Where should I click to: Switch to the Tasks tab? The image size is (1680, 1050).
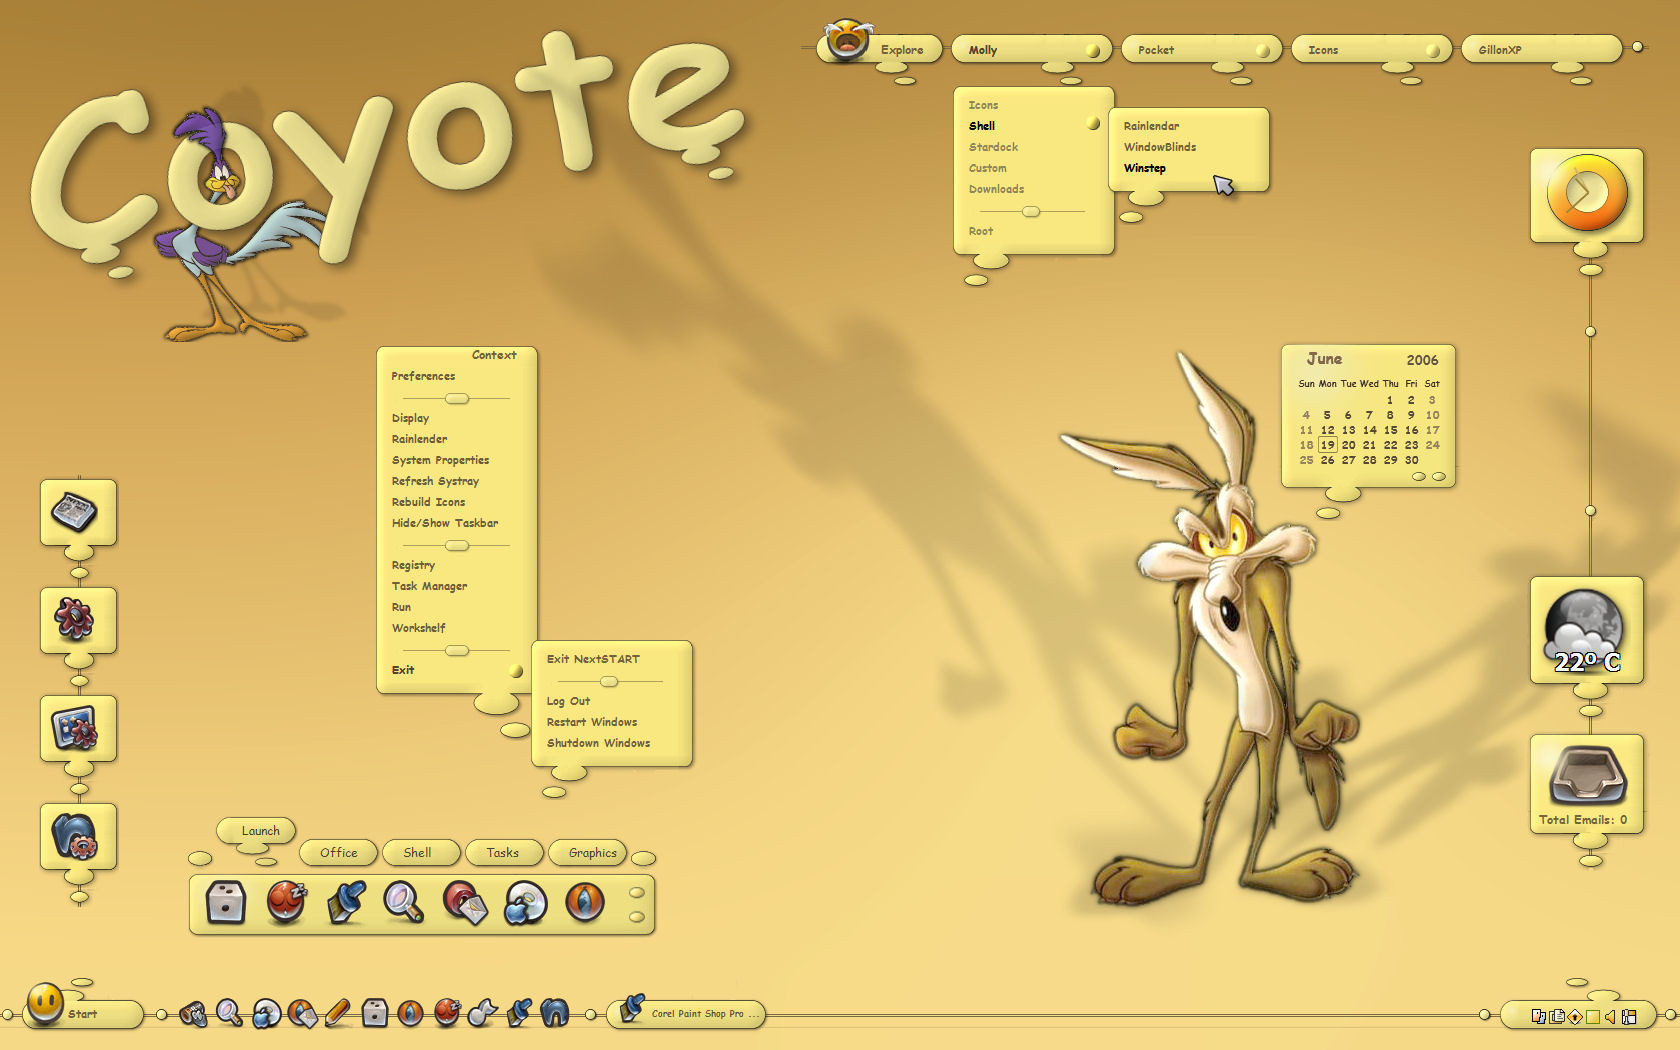(502, 853)
